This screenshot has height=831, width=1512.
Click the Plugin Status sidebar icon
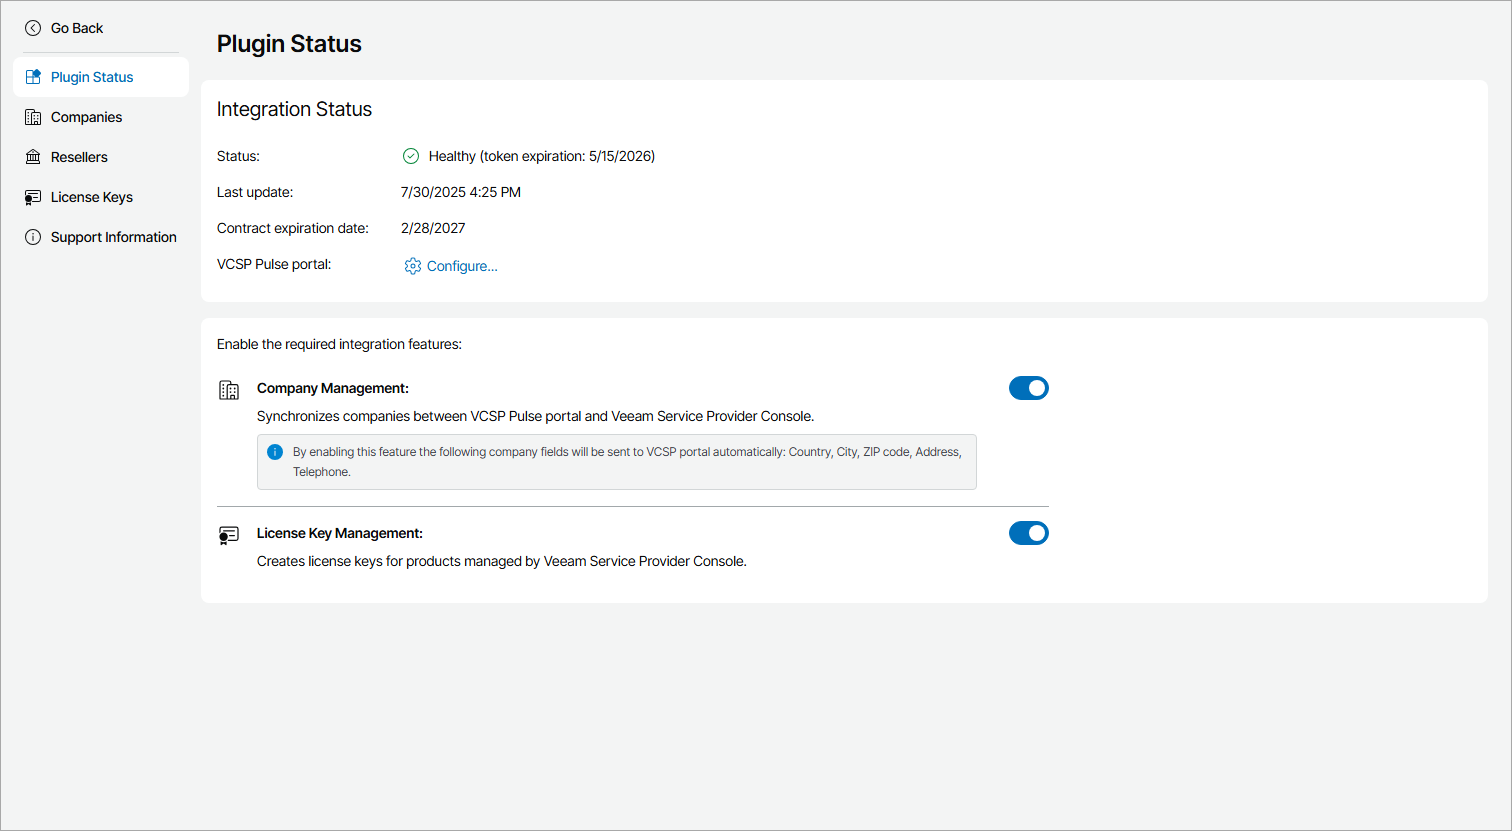[33, 77]
